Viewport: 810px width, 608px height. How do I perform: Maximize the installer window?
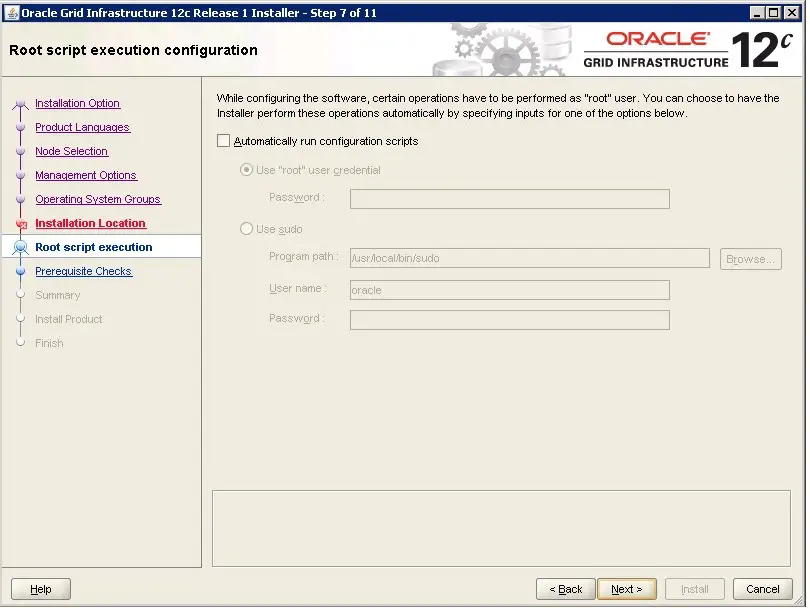point(774,12)
